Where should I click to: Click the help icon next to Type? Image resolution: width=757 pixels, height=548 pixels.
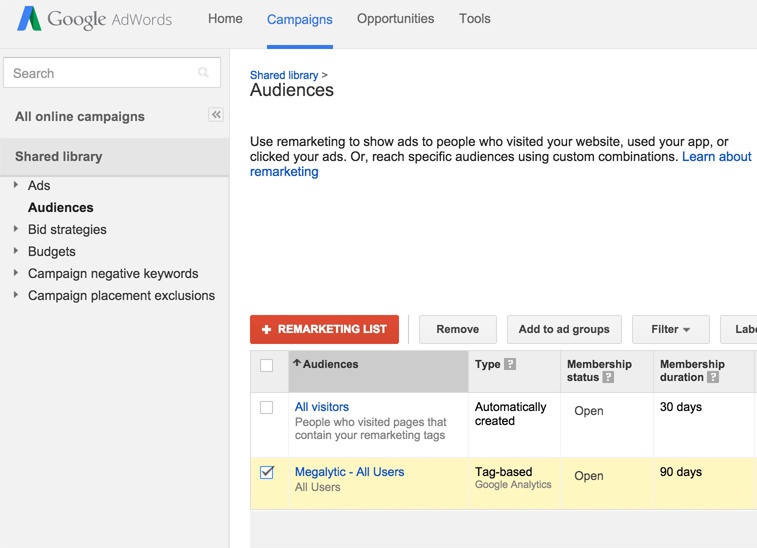coord(510,365)
